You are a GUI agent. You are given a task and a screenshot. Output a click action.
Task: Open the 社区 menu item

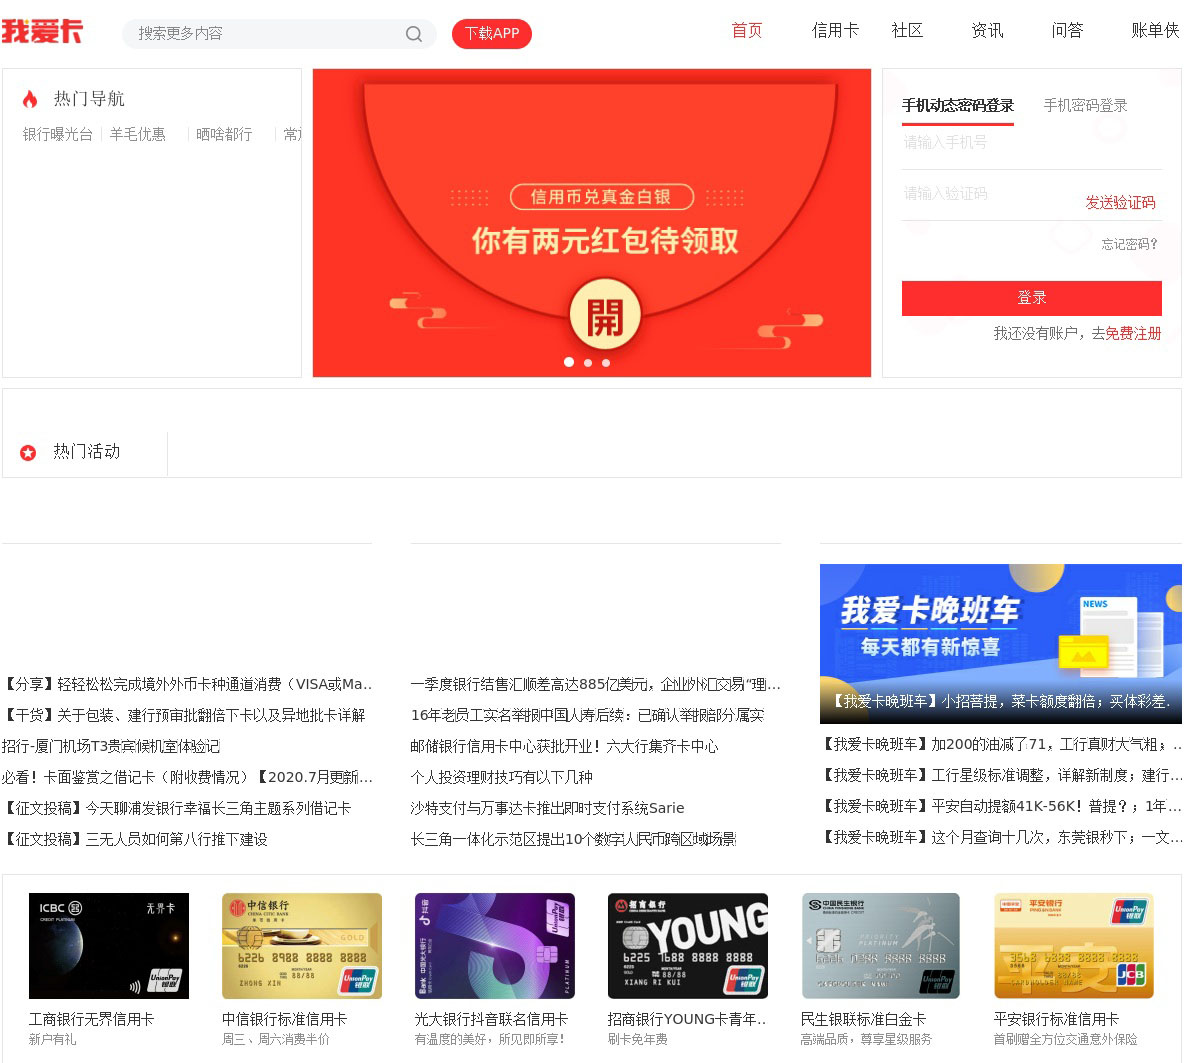907,31
